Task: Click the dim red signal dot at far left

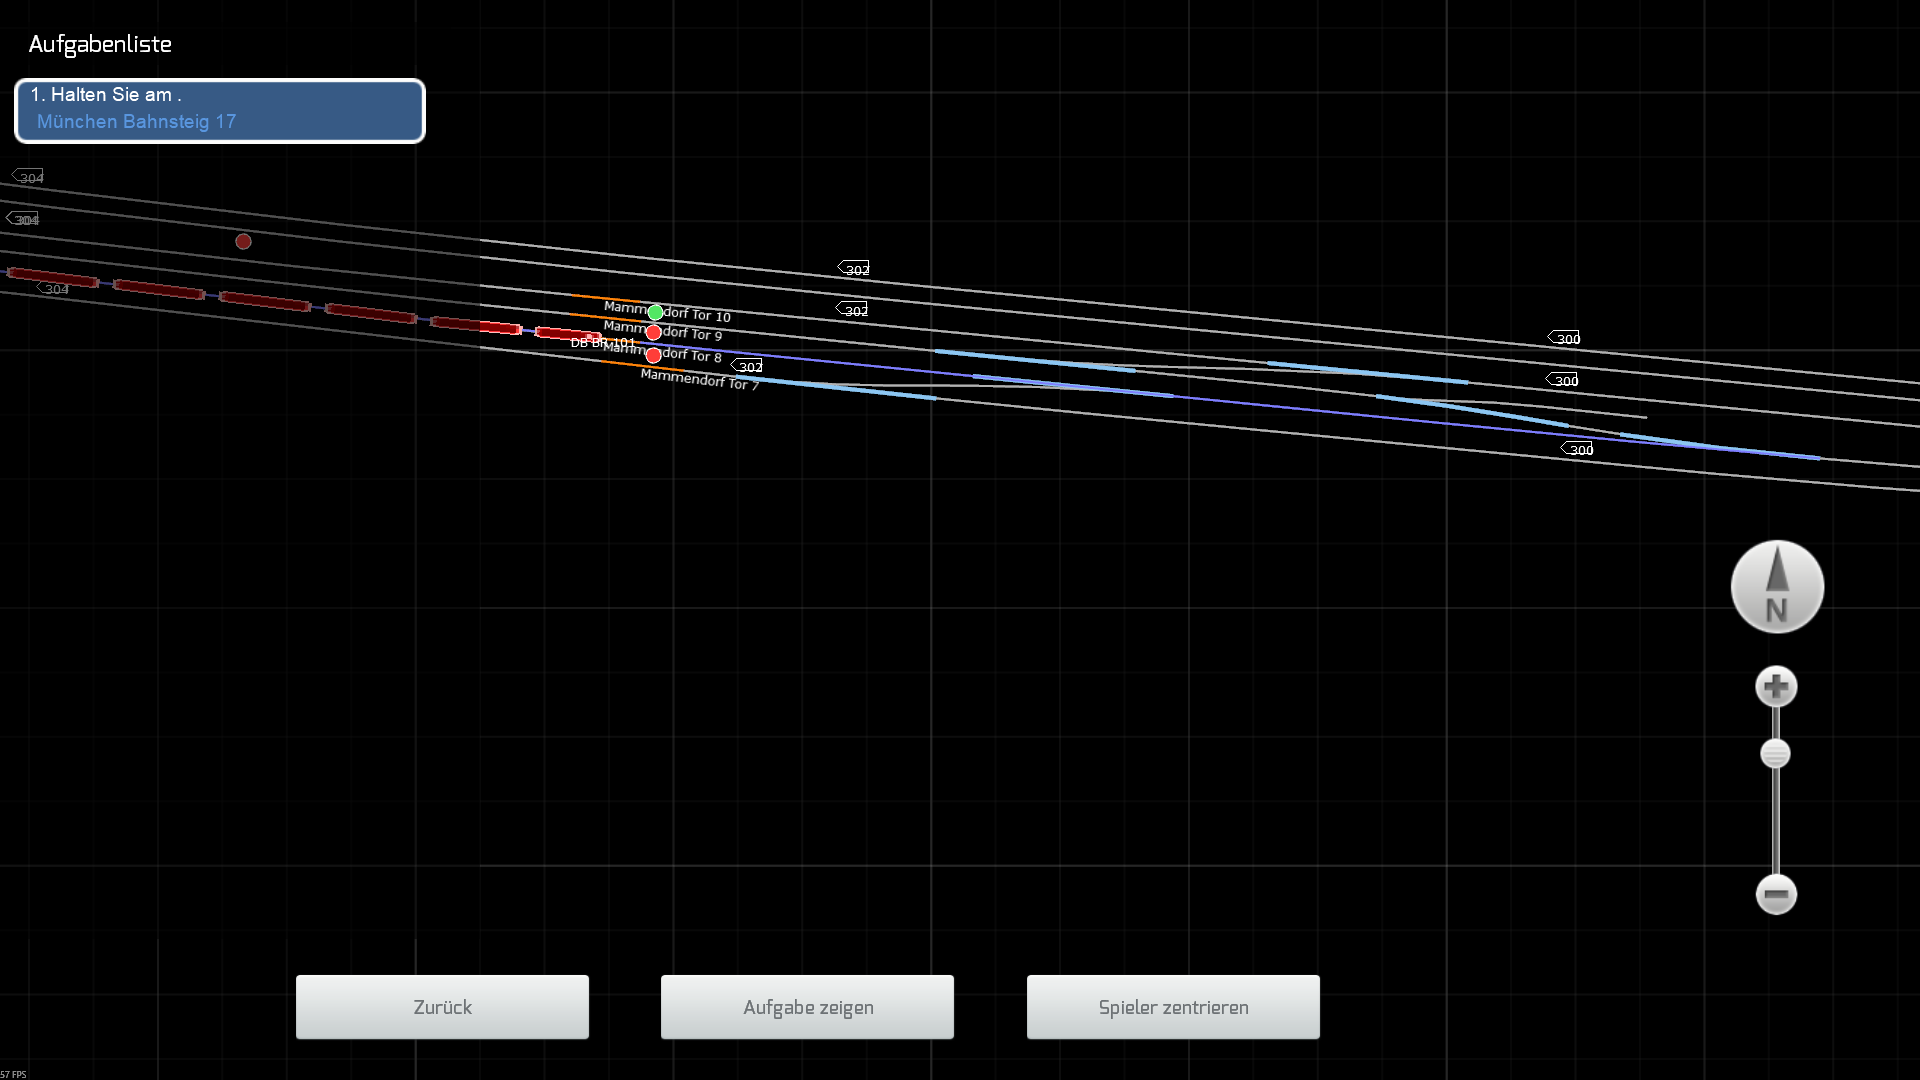Action: [243, 241]
